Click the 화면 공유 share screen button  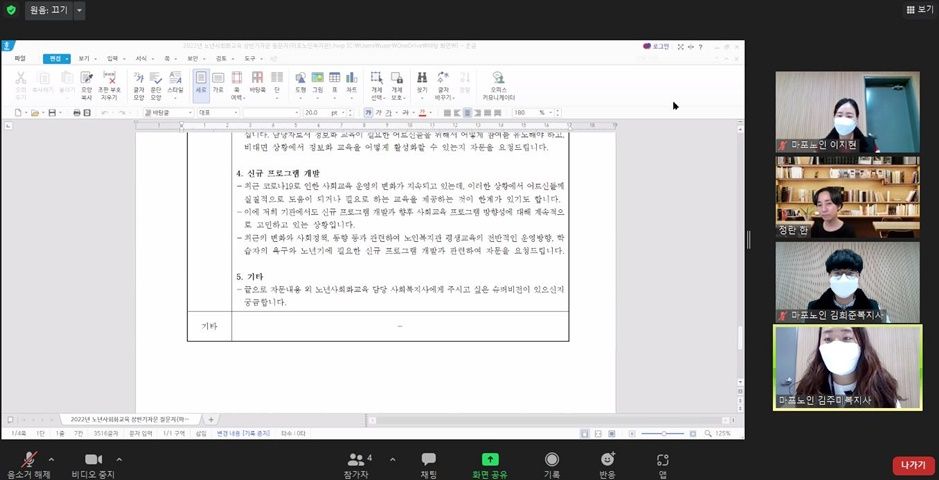[x=490, y=465]
